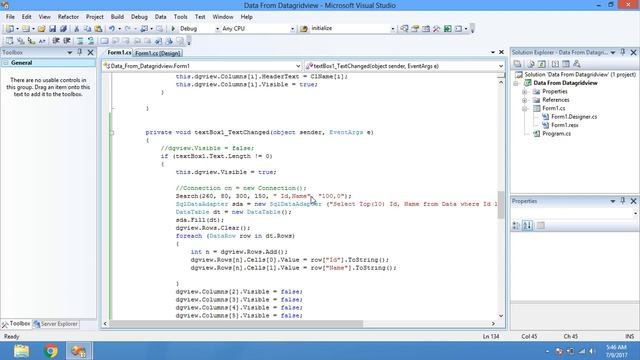The width and height of the screenshot is (640, 360).
Task: Click the Start Page green toolbar icon
Action: point(448,29)
